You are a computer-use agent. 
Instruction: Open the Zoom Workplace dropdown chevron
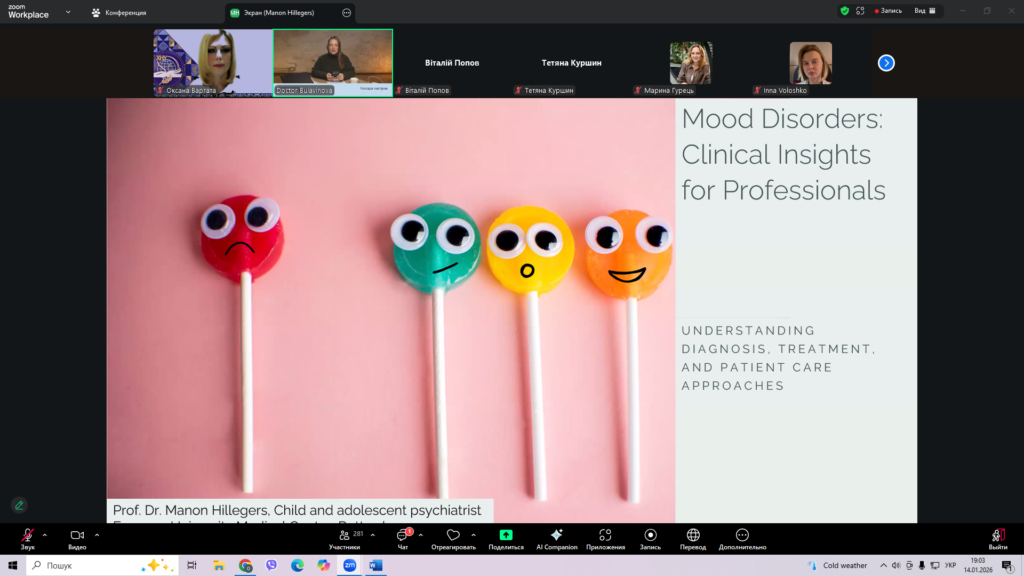click(x=67, y=12)
